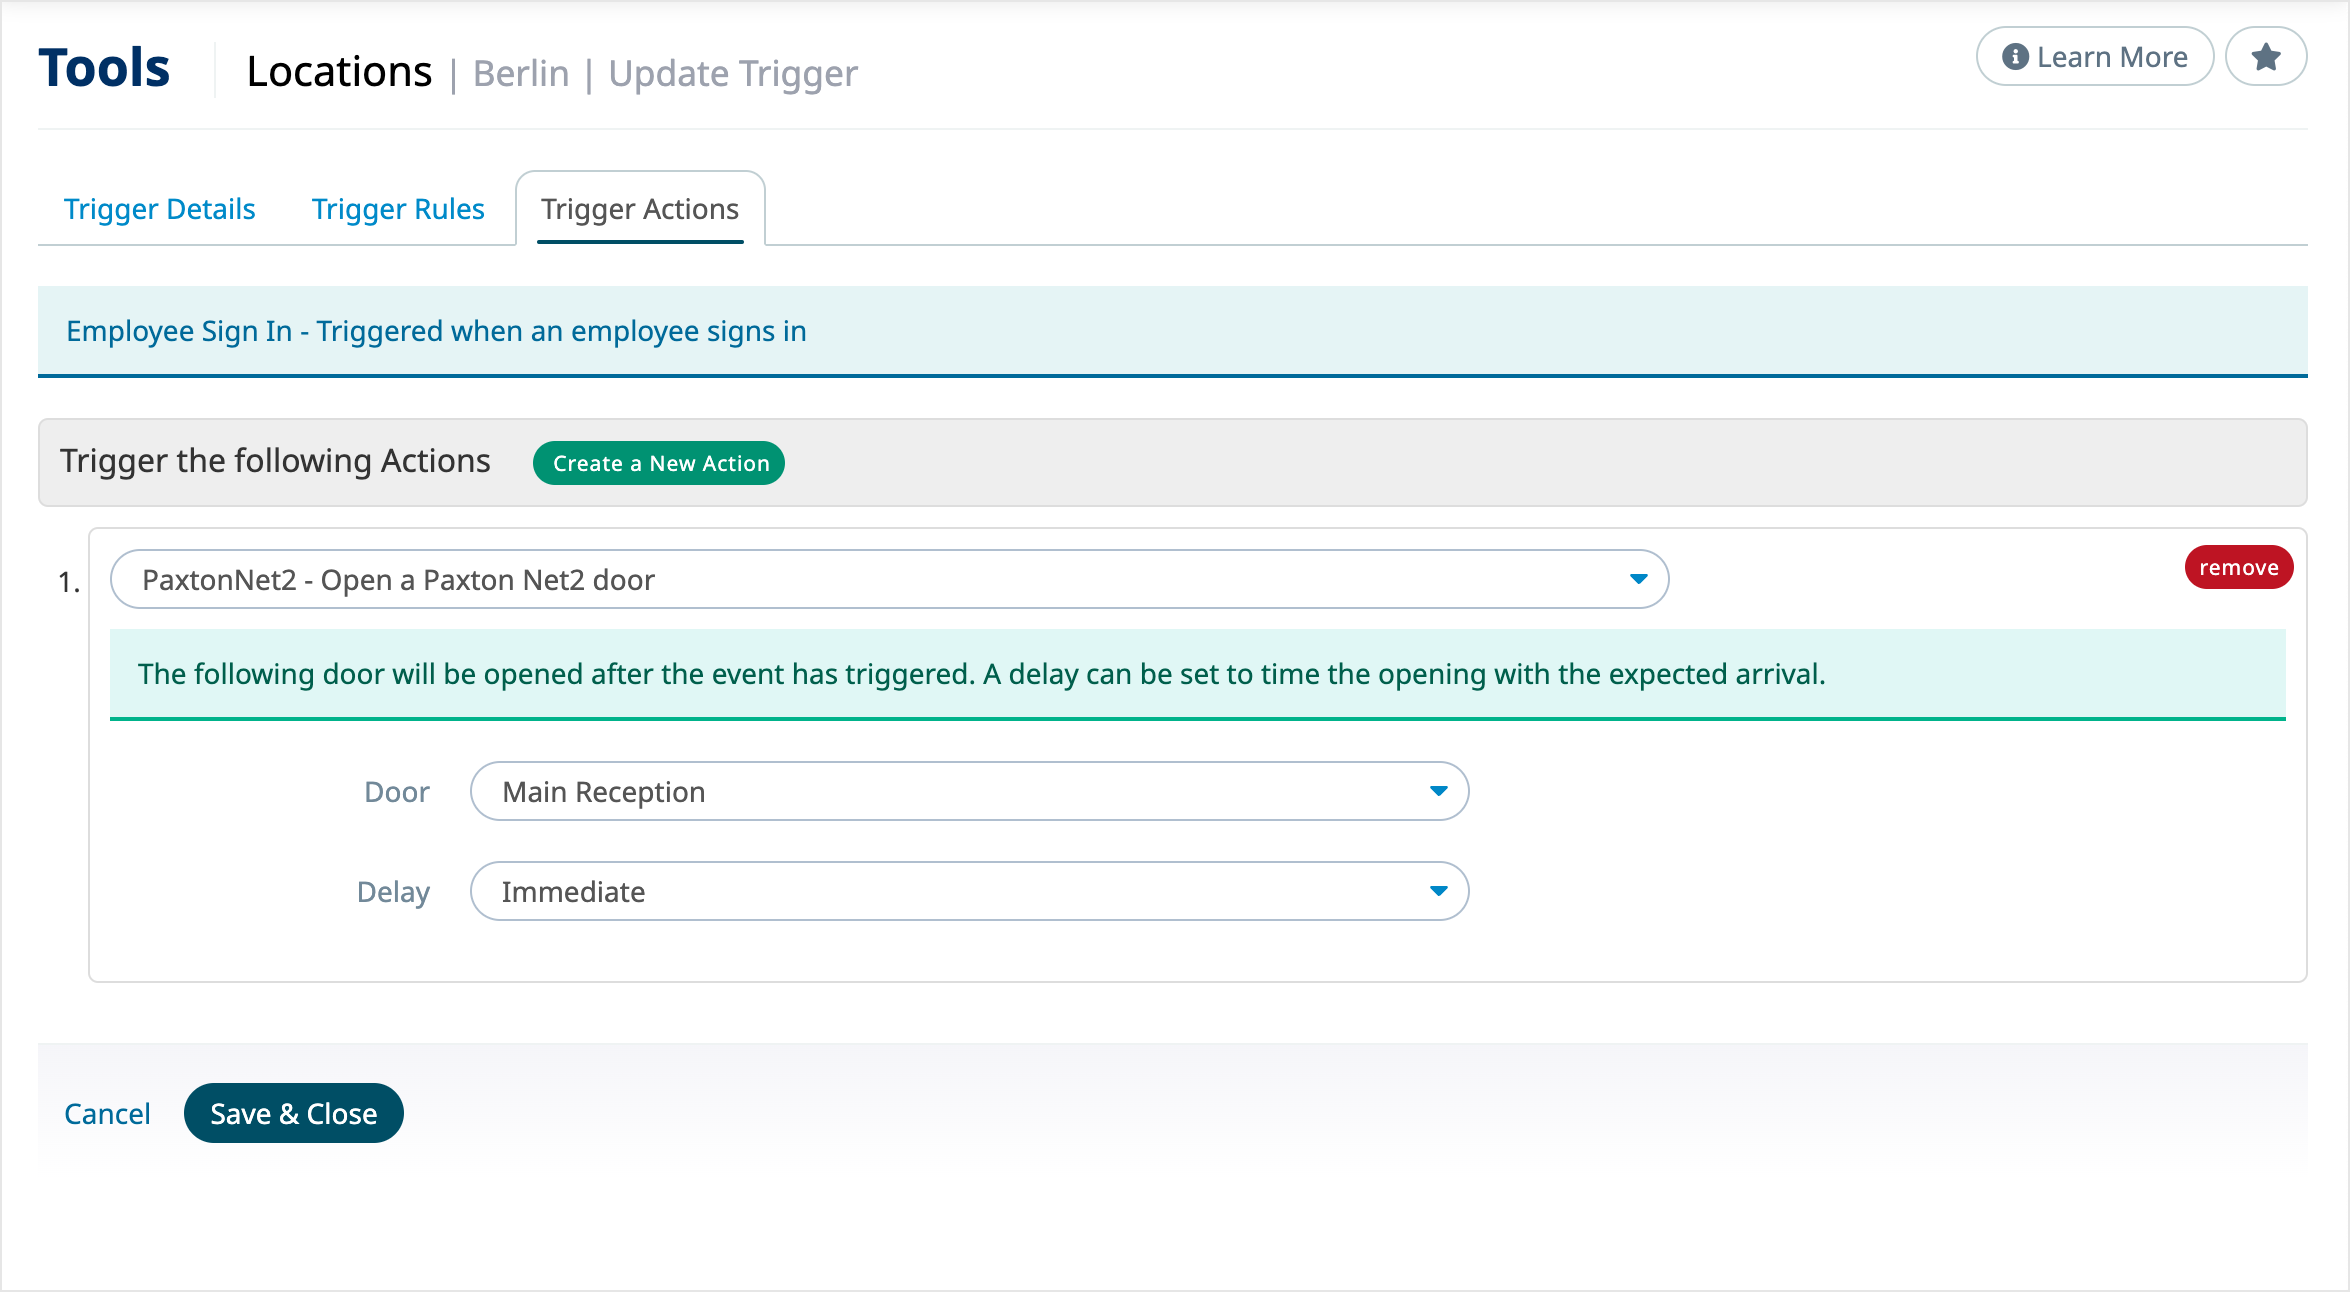Open the Delay dropdown showing Immediate
Image resolution: width=2350 pixels, height=1292 pixels.
click(970, 891)
